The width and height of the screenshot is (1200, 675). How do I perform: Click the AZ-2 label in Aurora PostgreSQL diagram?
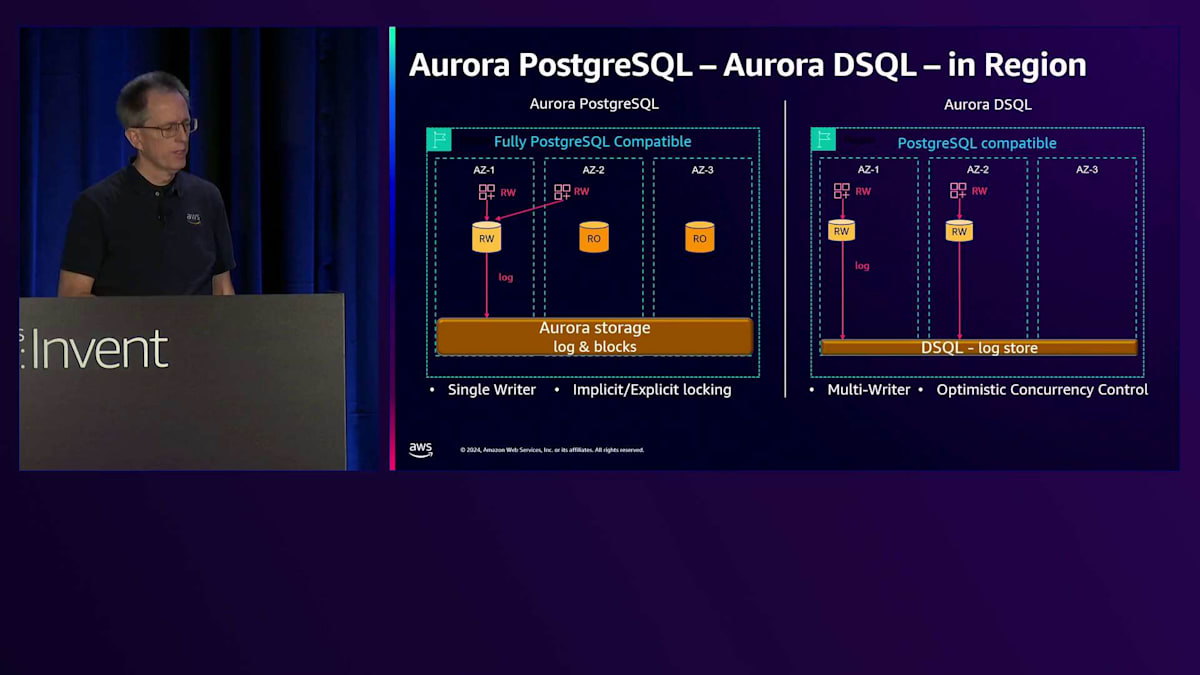[594, 170]
